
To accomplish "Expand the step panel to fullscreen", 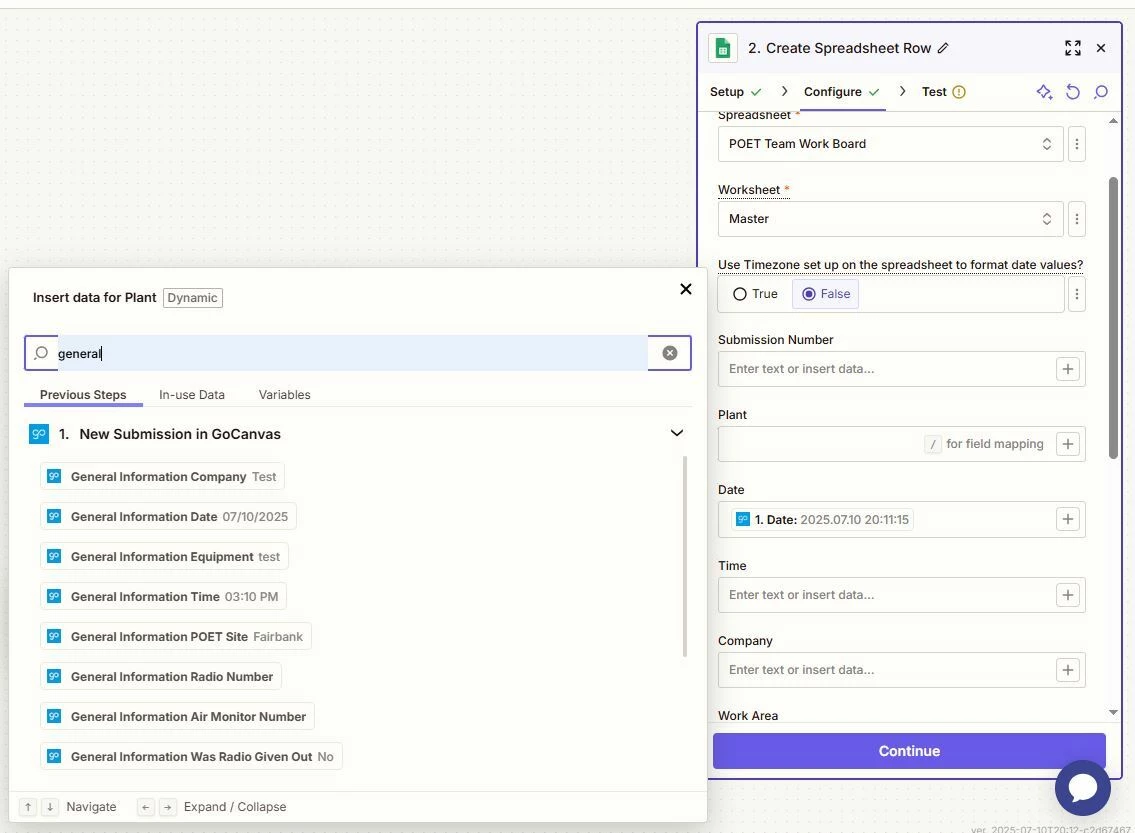I will (1073, 48).
